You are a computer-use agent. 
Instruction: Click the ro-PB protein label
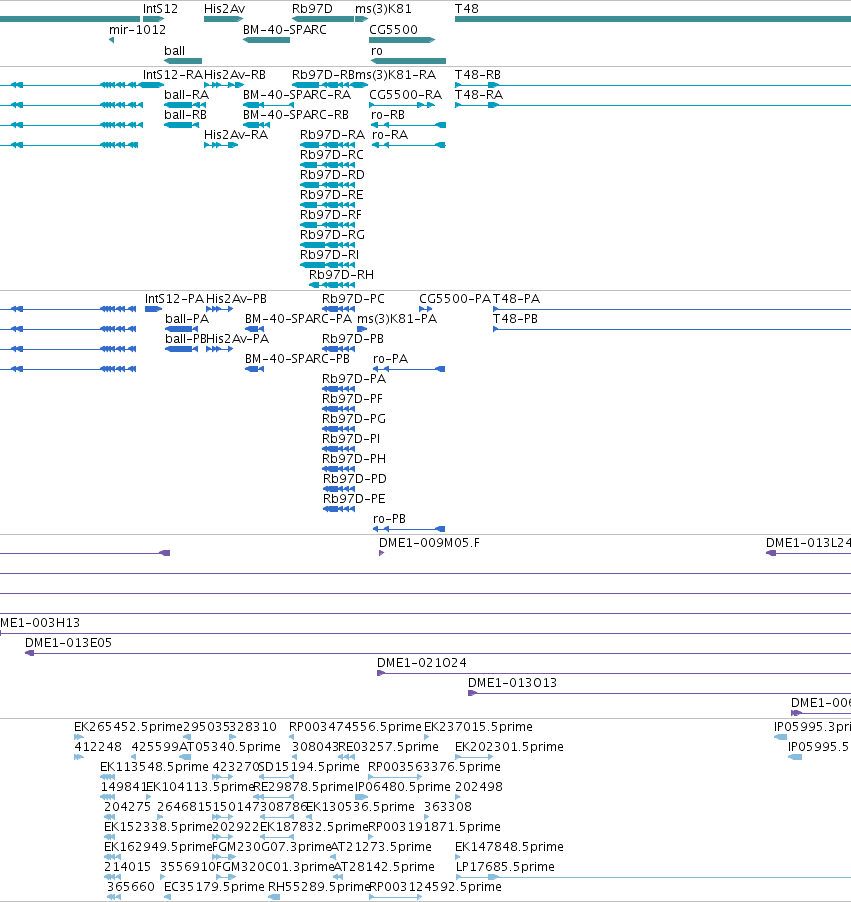tap(389, 519)
